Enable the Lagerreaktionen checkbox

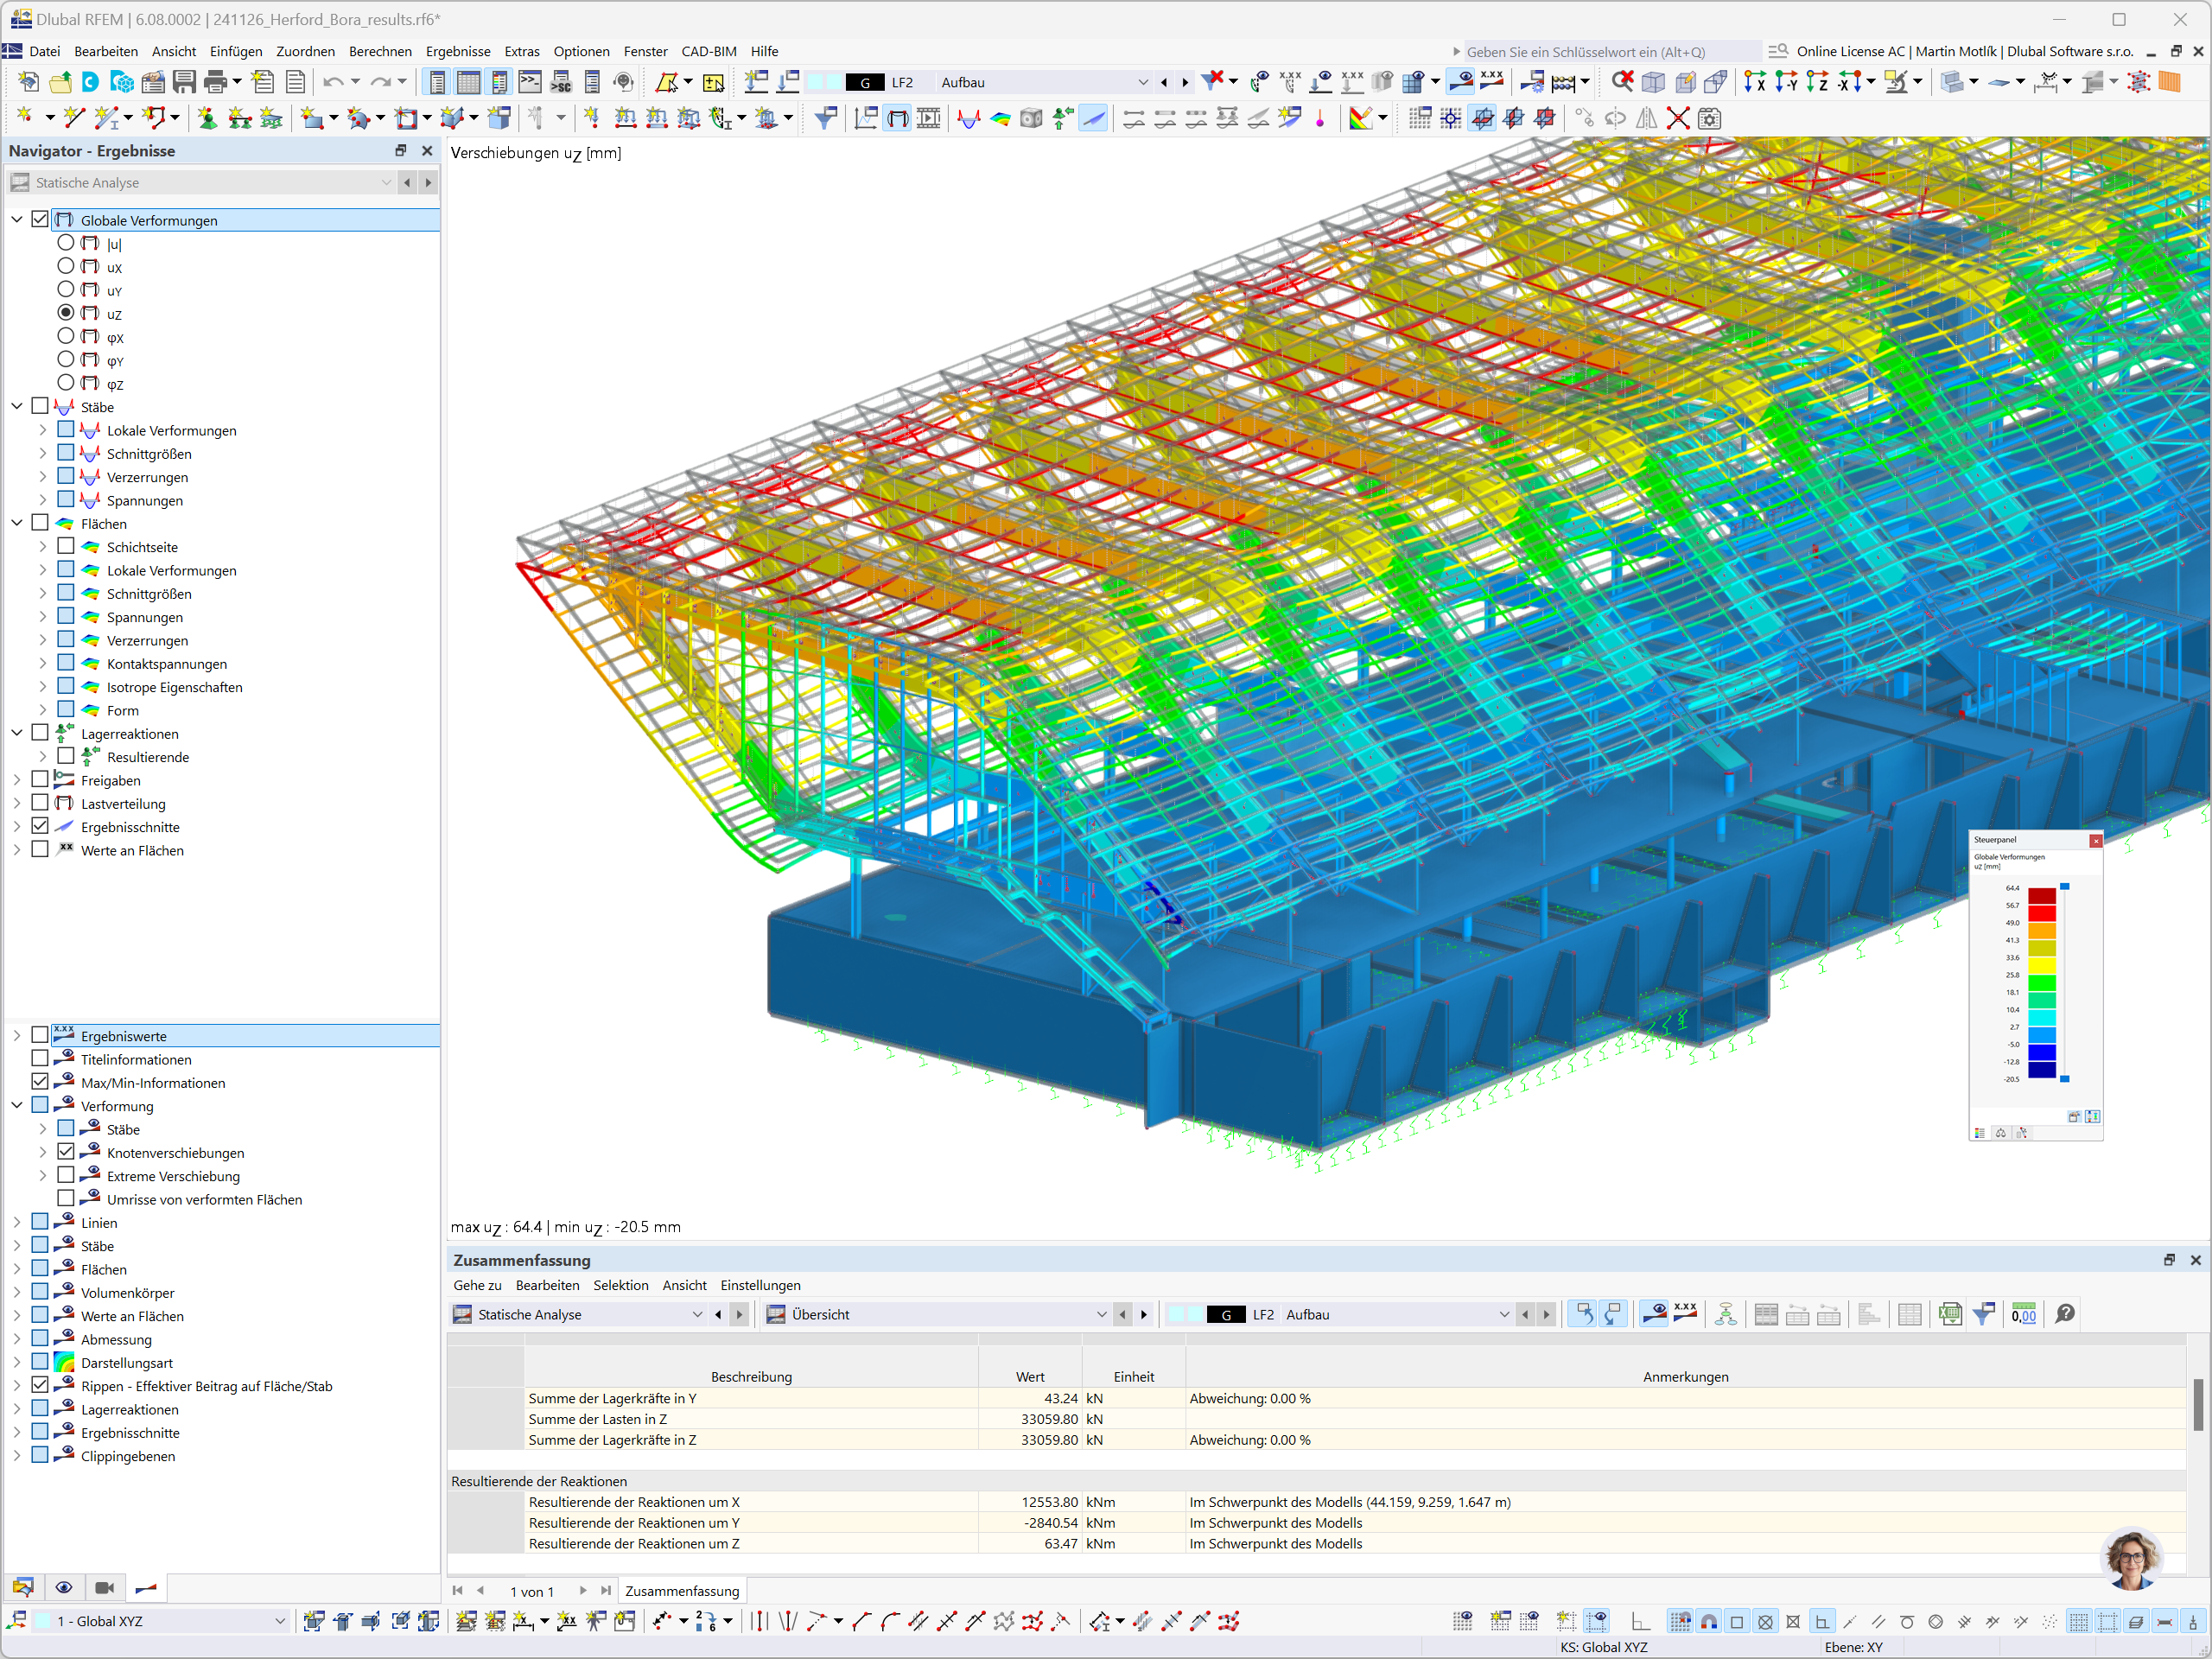(x=40, y=733)
